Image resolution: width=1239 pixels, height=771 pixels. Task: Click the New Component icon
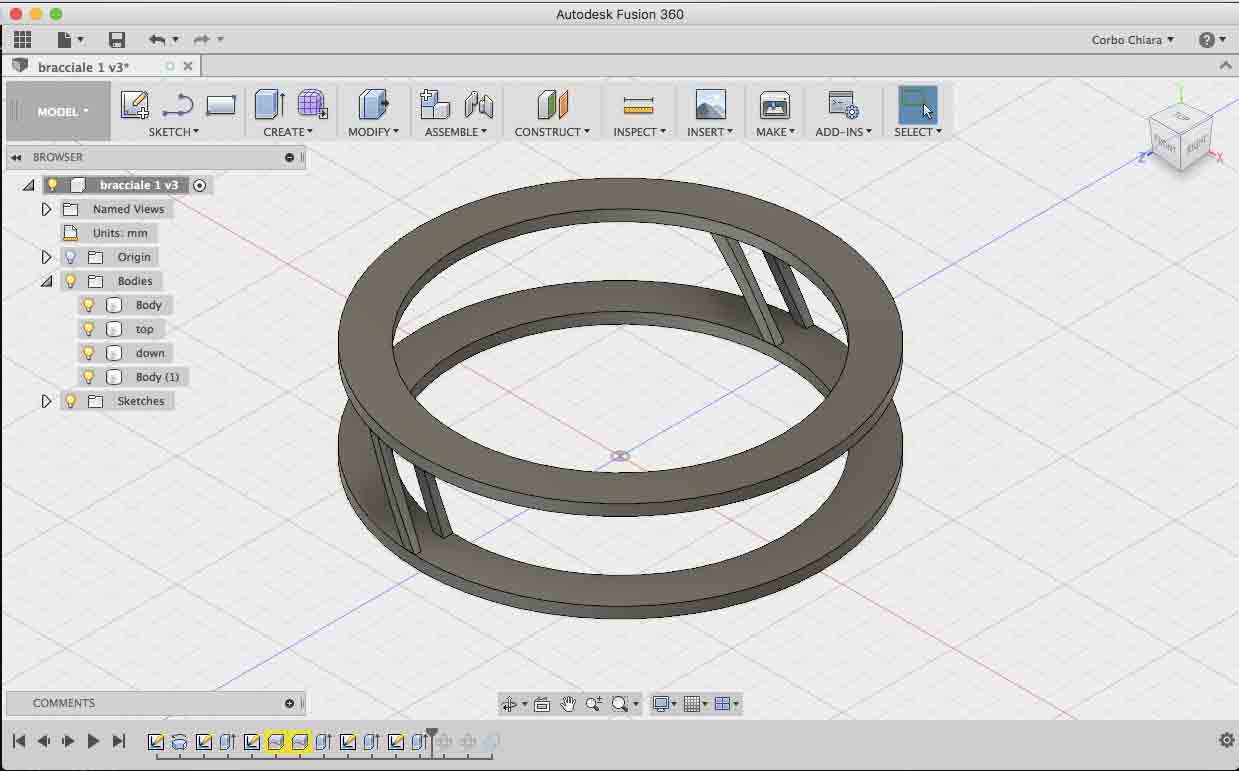pyautogui.click(x=435, y=104)
